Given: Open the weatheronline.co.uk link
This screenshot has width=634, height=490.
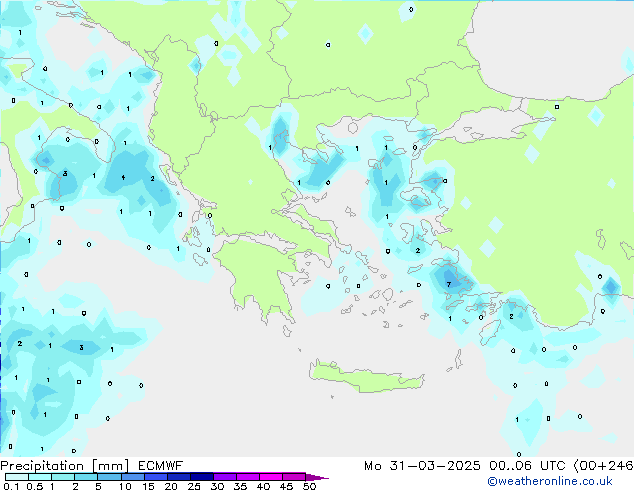Looking at the screenshot, I should (x=550, y=481).
